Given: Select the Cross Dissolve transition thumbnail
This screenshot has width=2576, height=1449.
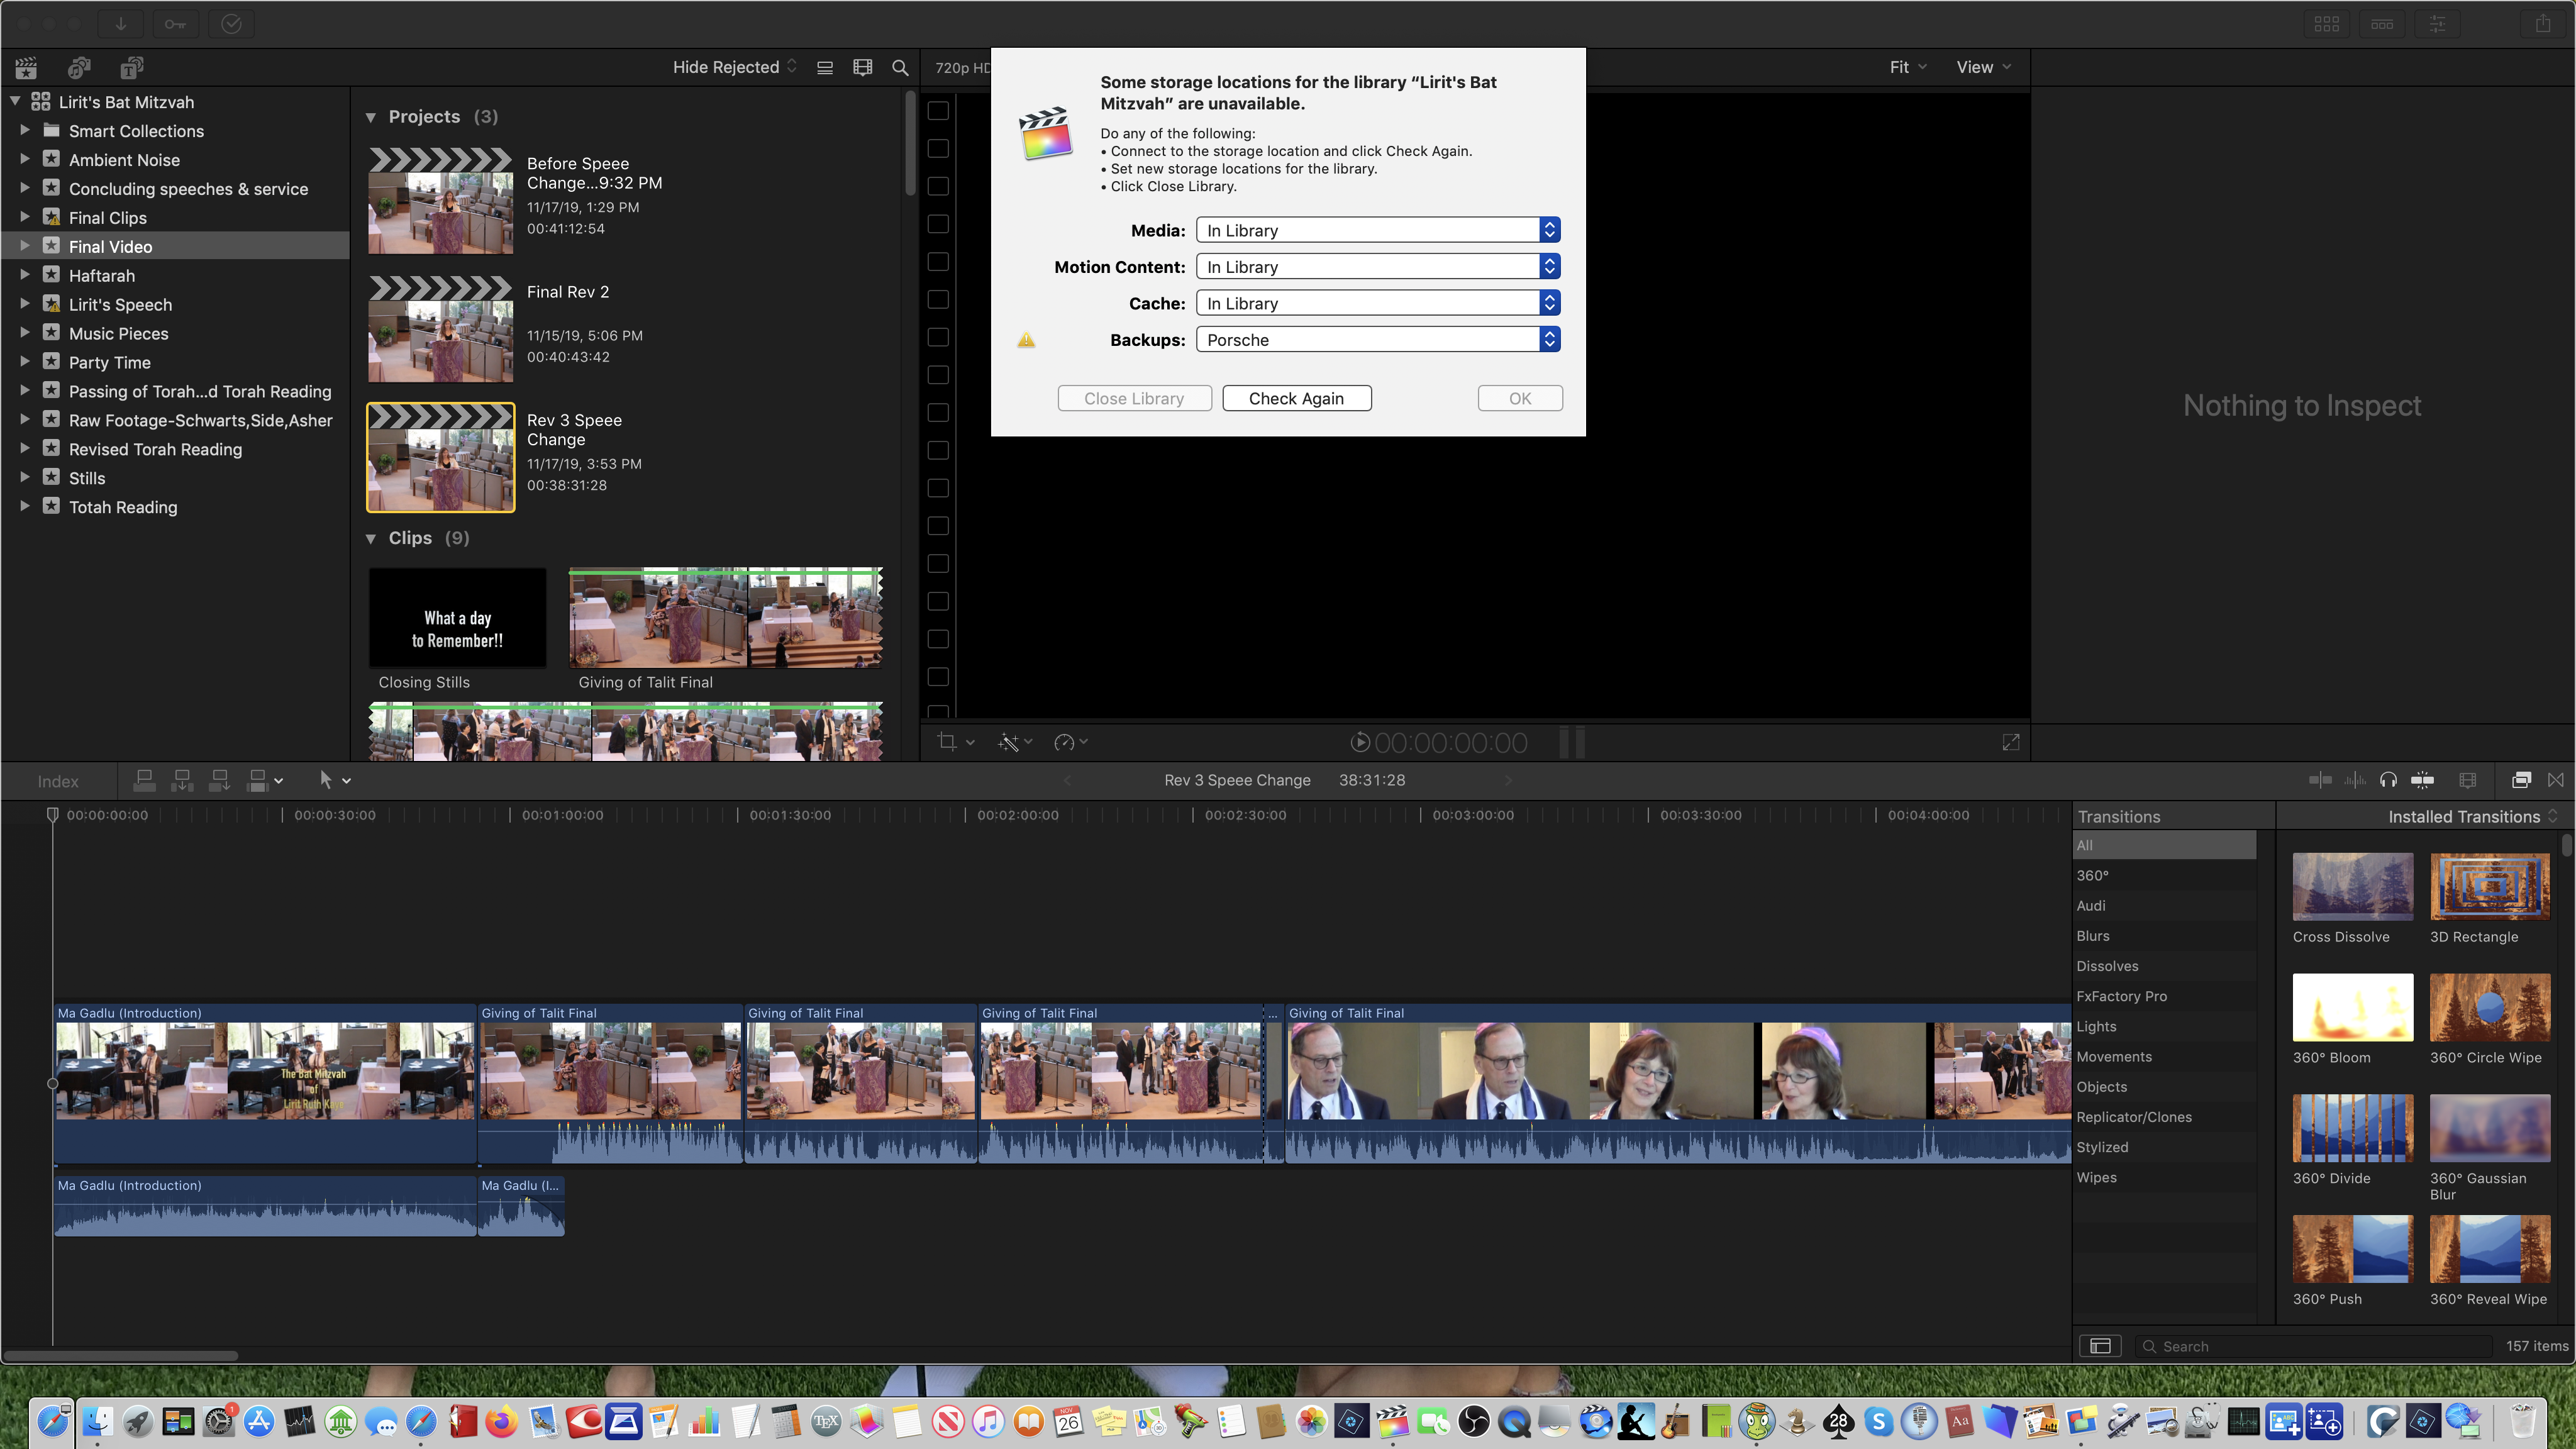Looking at the screenshot, I should tap(2352, 887).
